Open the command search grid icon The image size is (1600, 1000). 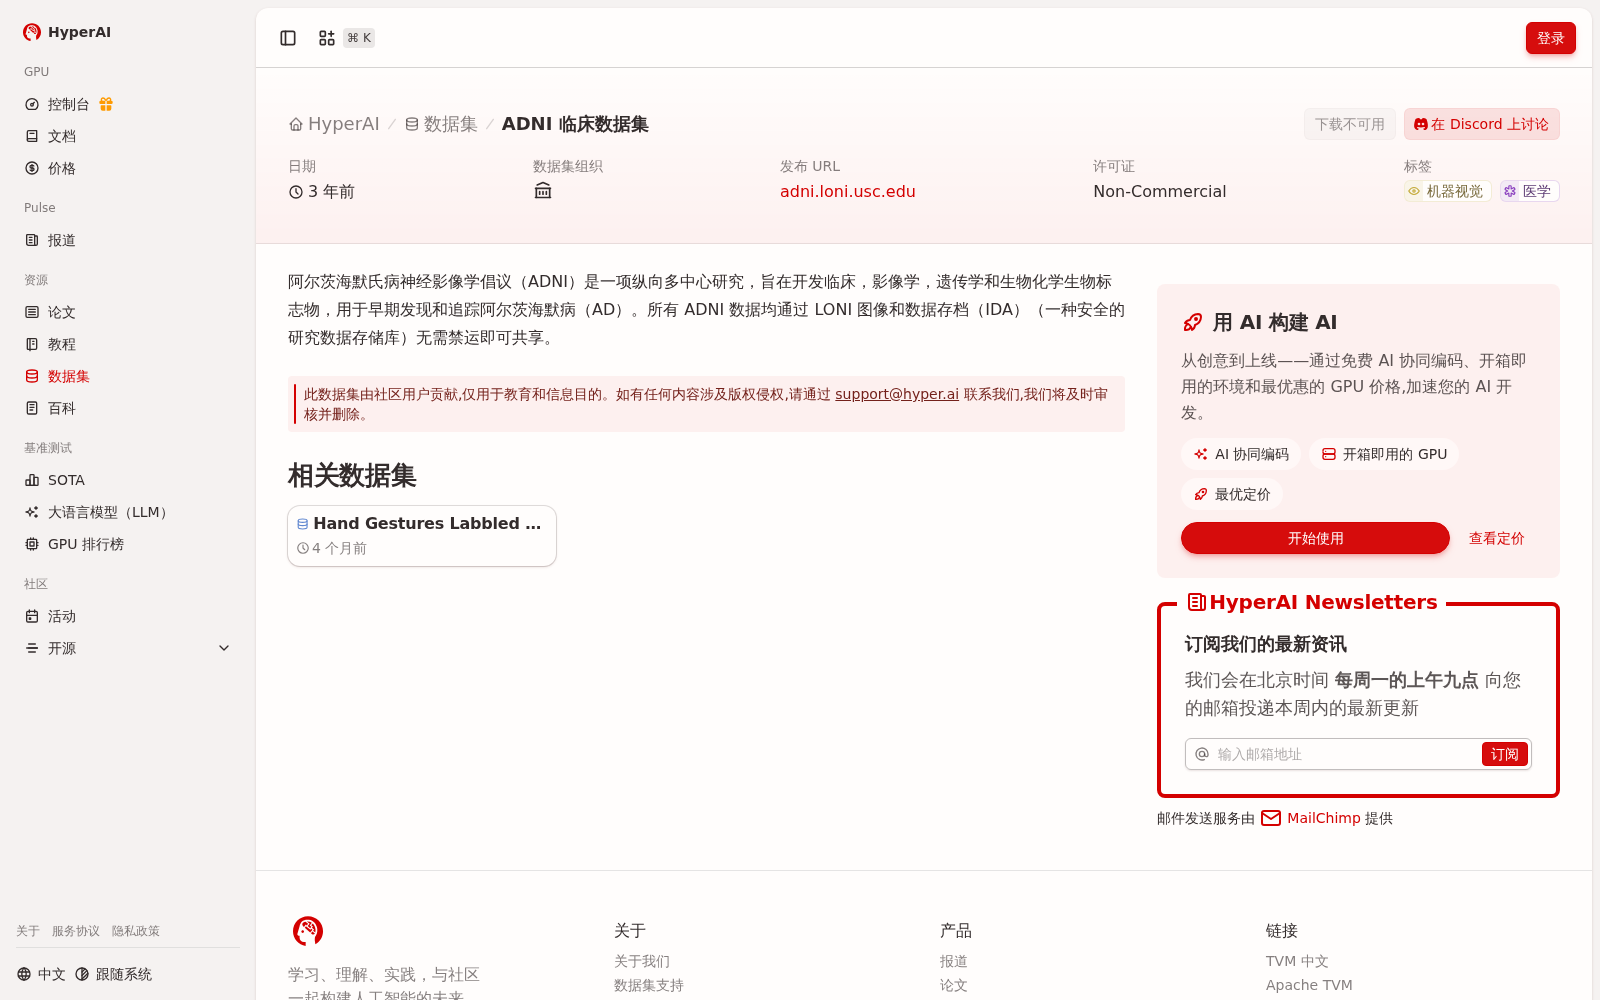(x=327, y=38)
